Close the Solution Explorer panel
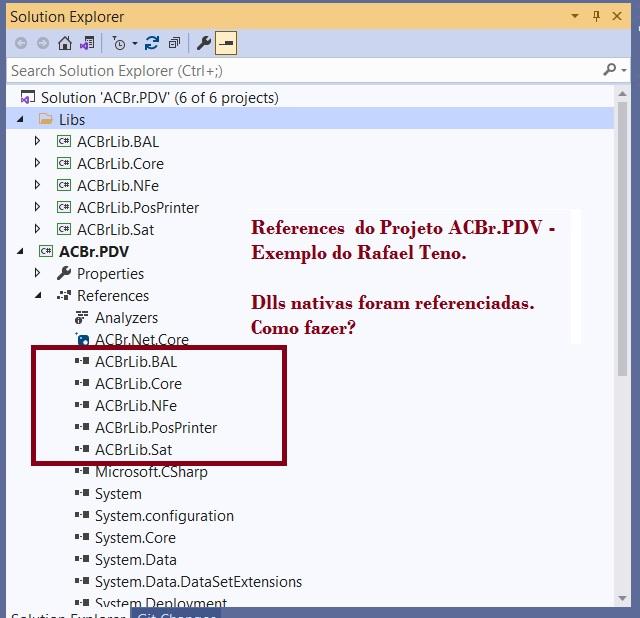The width and height of the screenshot is (640, 618). (617, 16)
